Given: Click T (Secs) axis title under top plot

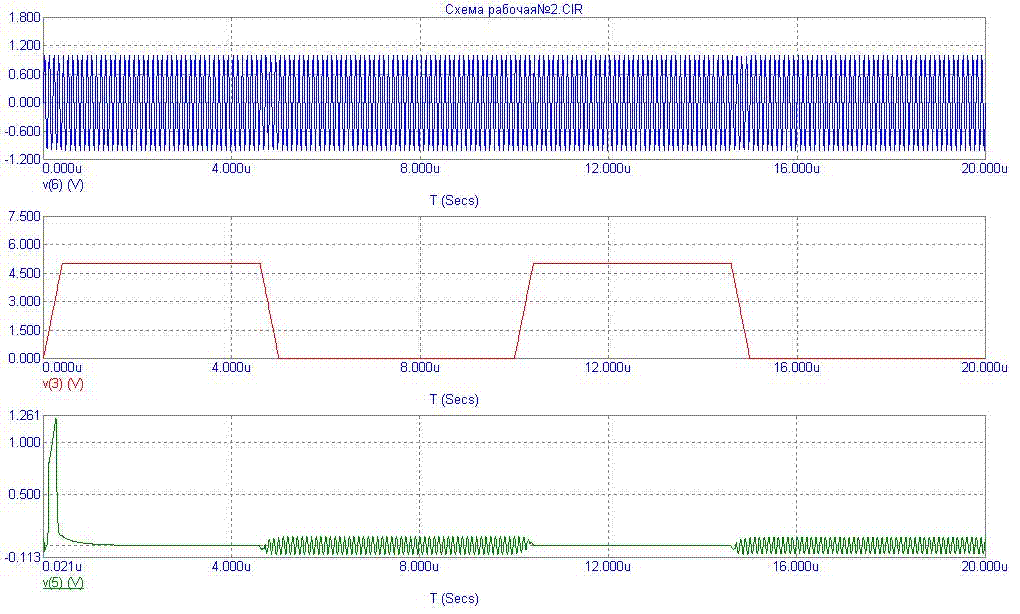Looking at the screenshot, I should click(x=454, y=201).
